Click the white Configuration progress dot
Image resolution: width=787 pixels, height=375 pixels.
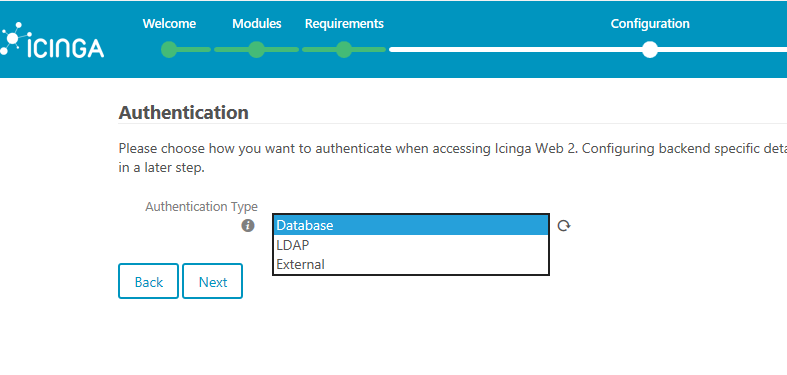(650, 50)
